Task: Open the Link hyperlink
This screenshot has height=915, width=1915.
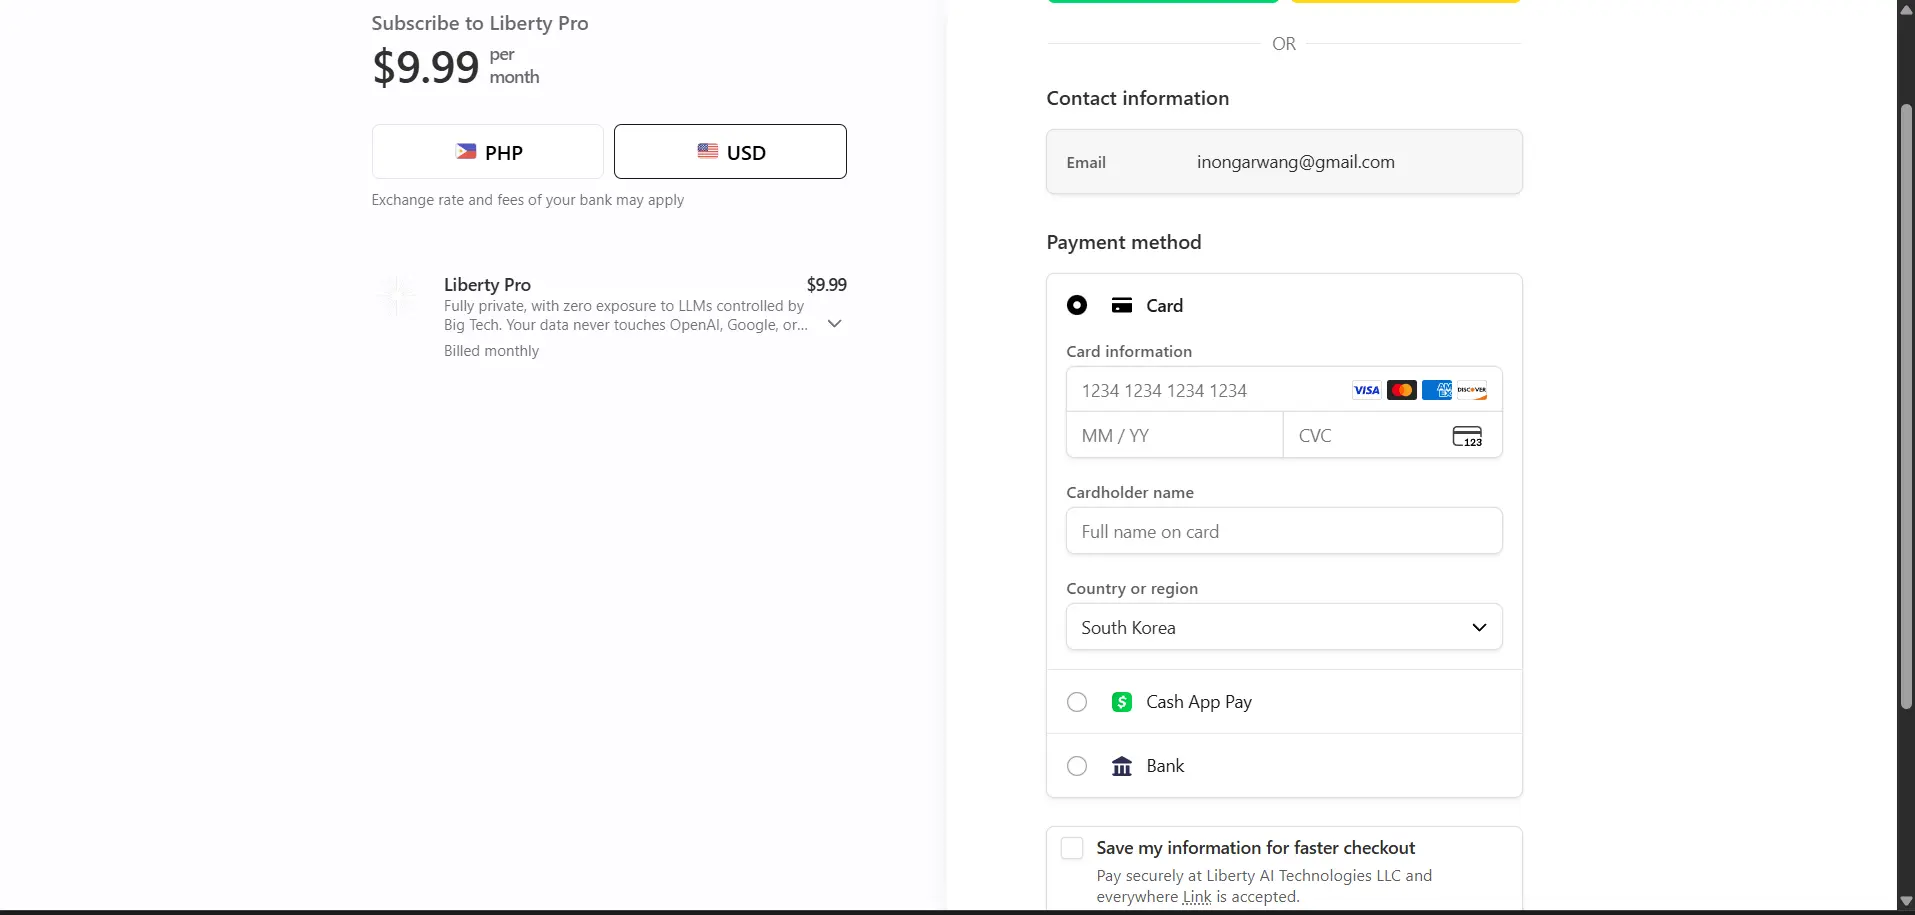Action: point(1197,897)
